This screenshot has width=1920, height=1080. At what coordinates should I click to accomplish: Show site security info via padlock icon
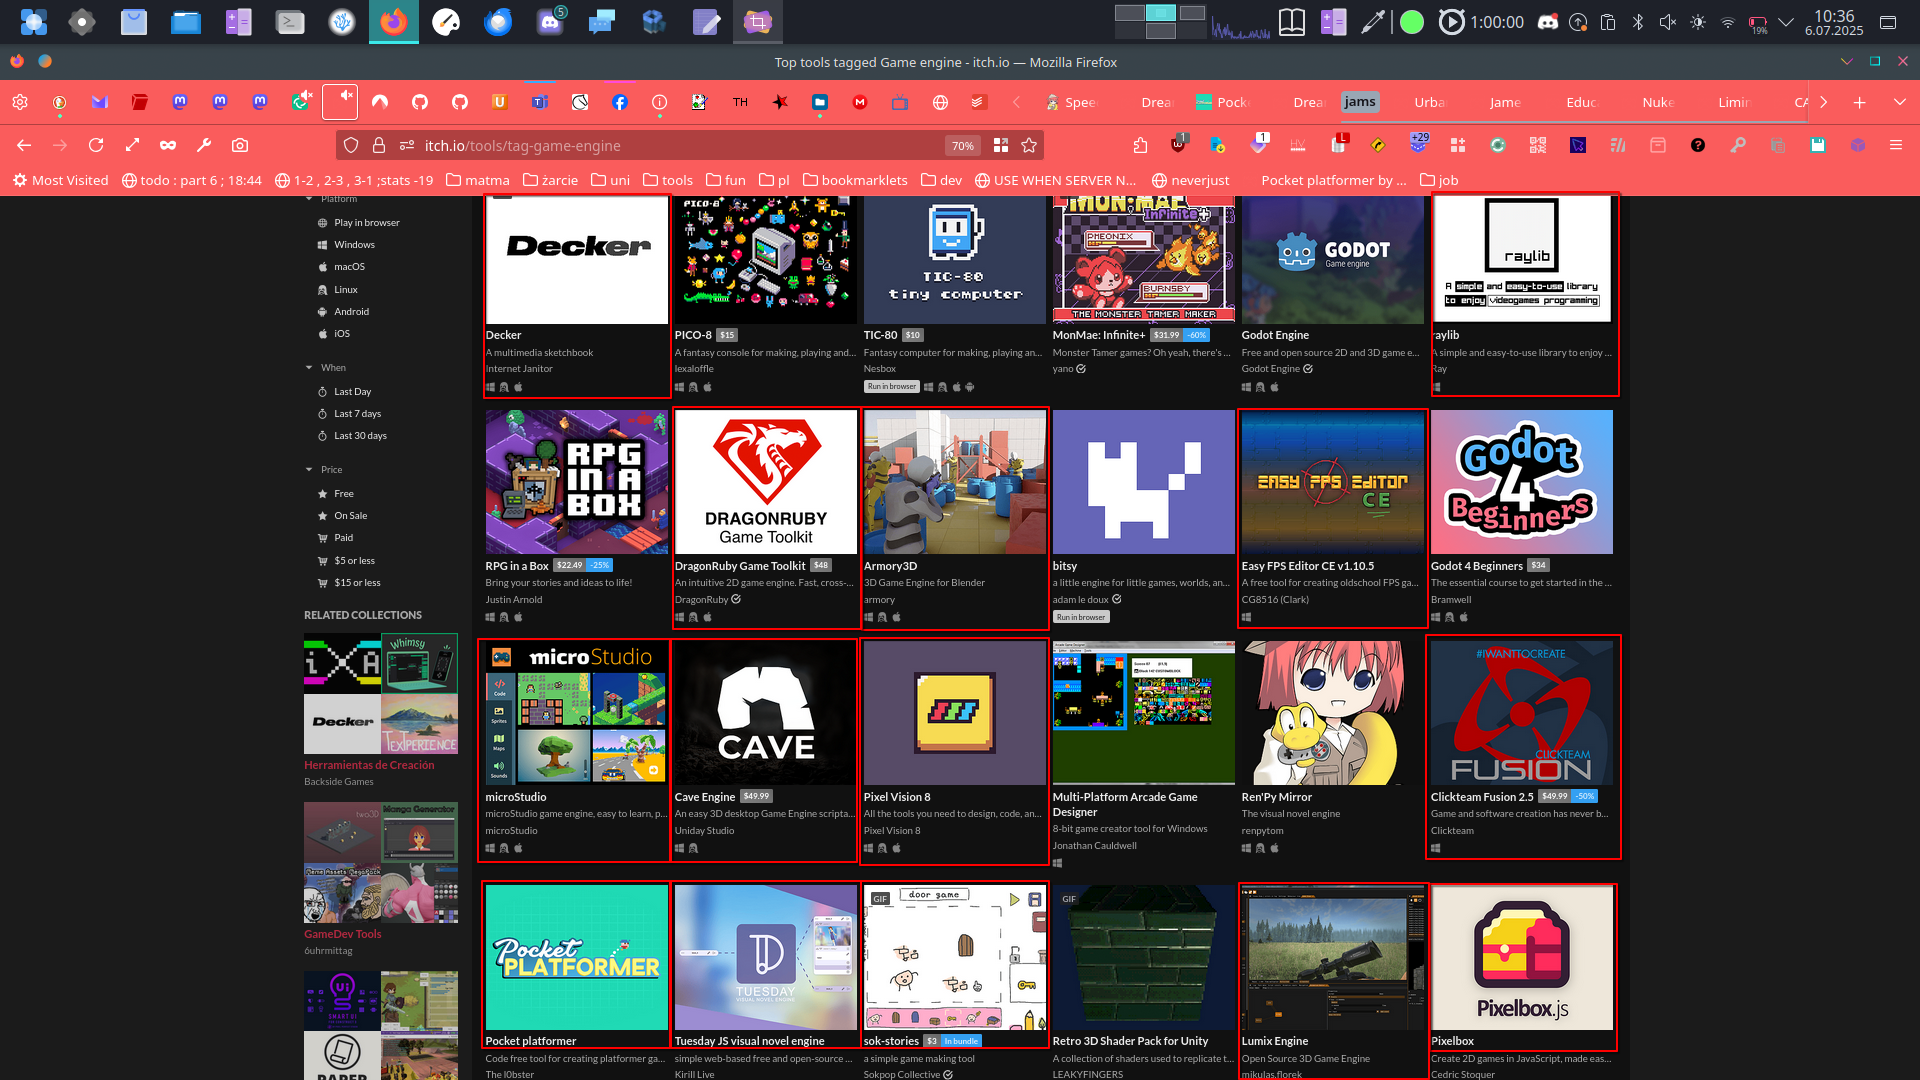379,145
